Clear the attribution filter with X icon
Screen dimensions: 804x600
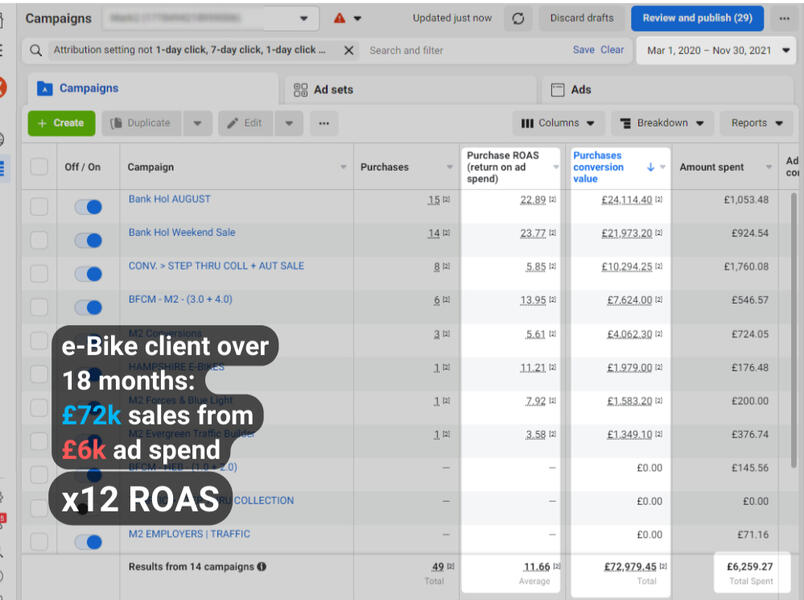click(x=349, y=50)
